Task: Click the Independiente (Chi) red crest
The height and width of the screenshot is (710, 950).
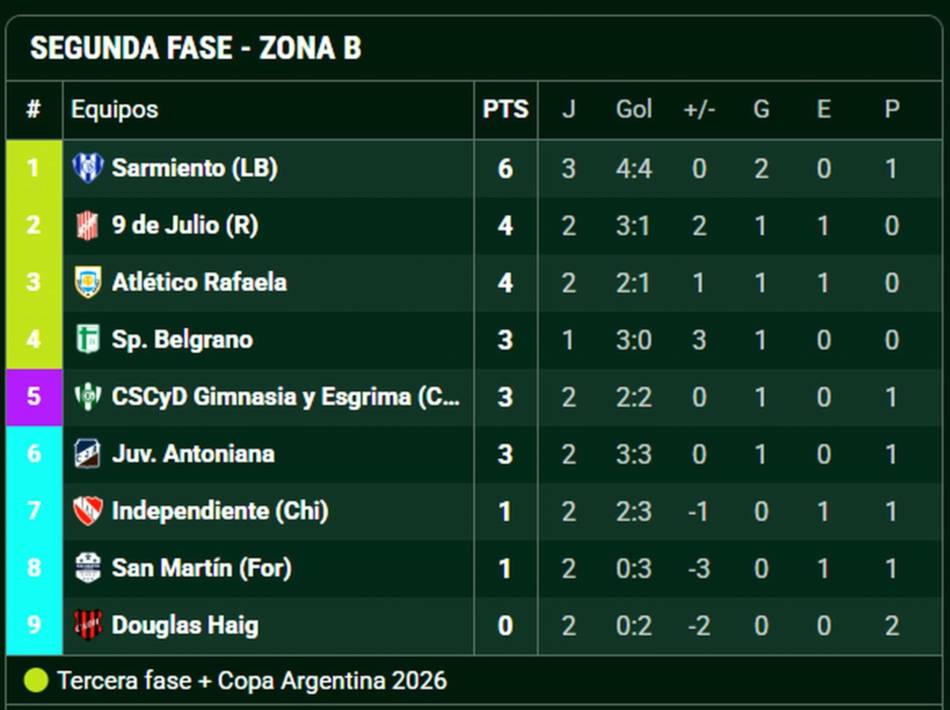Action: coord(88,511)
